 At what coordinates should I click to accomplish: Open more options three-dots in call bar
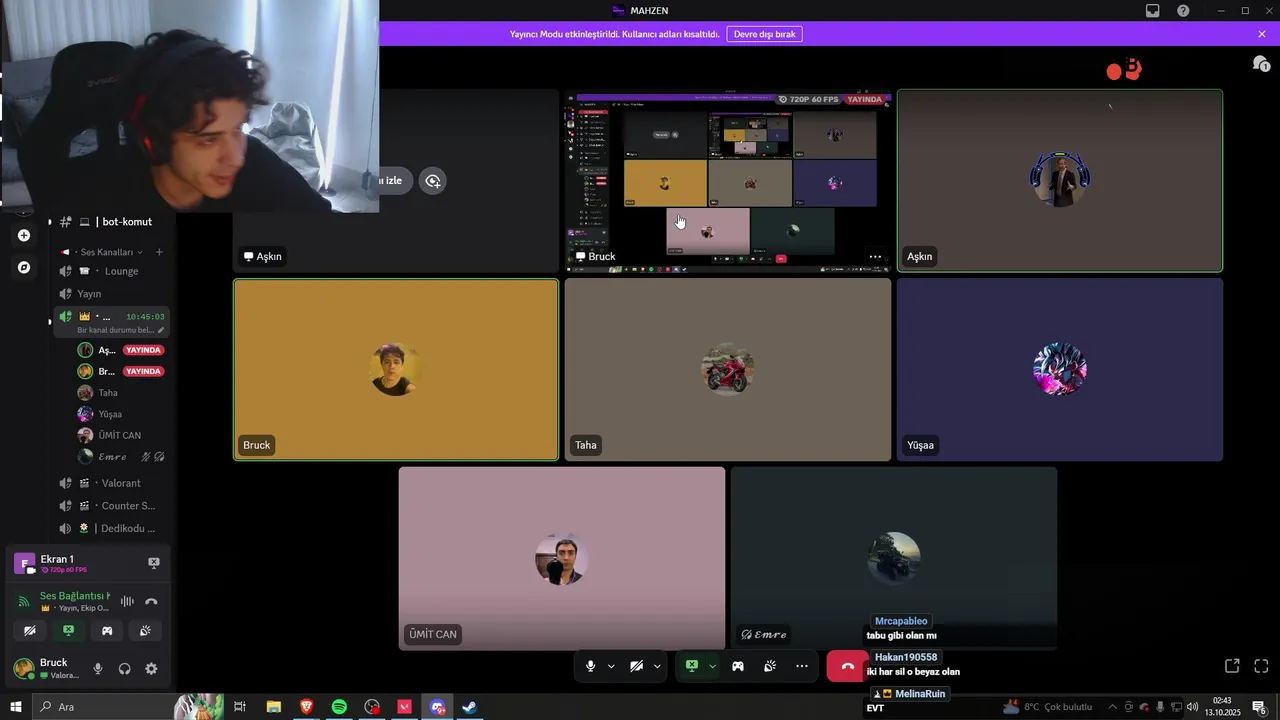802,666
